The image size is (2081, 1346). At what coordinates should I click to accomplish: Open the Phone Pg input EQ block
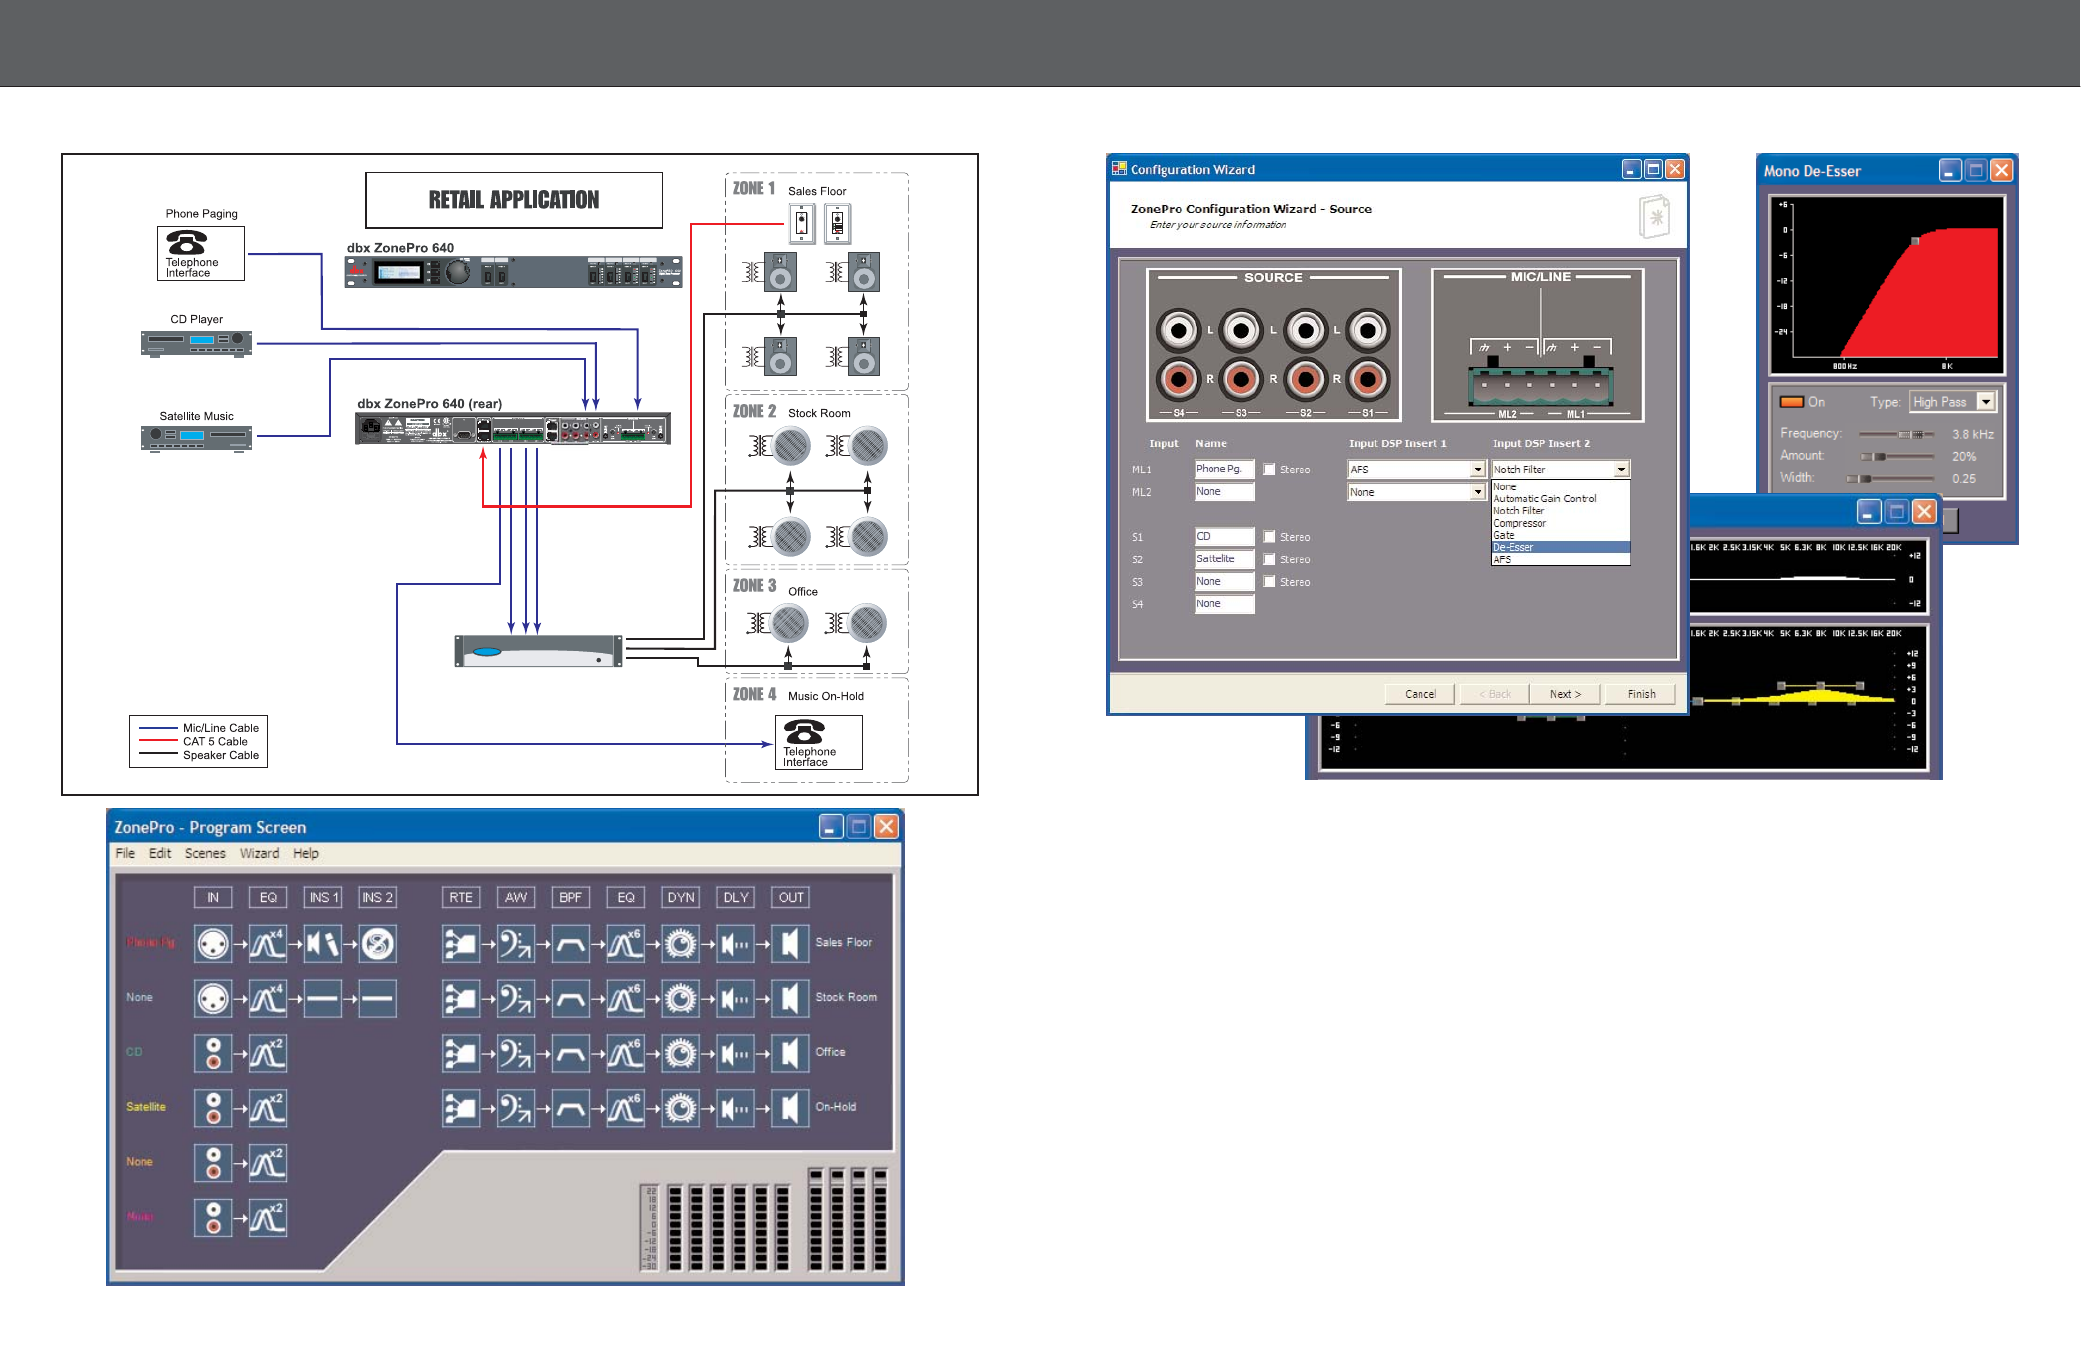(x=268, y=943)
